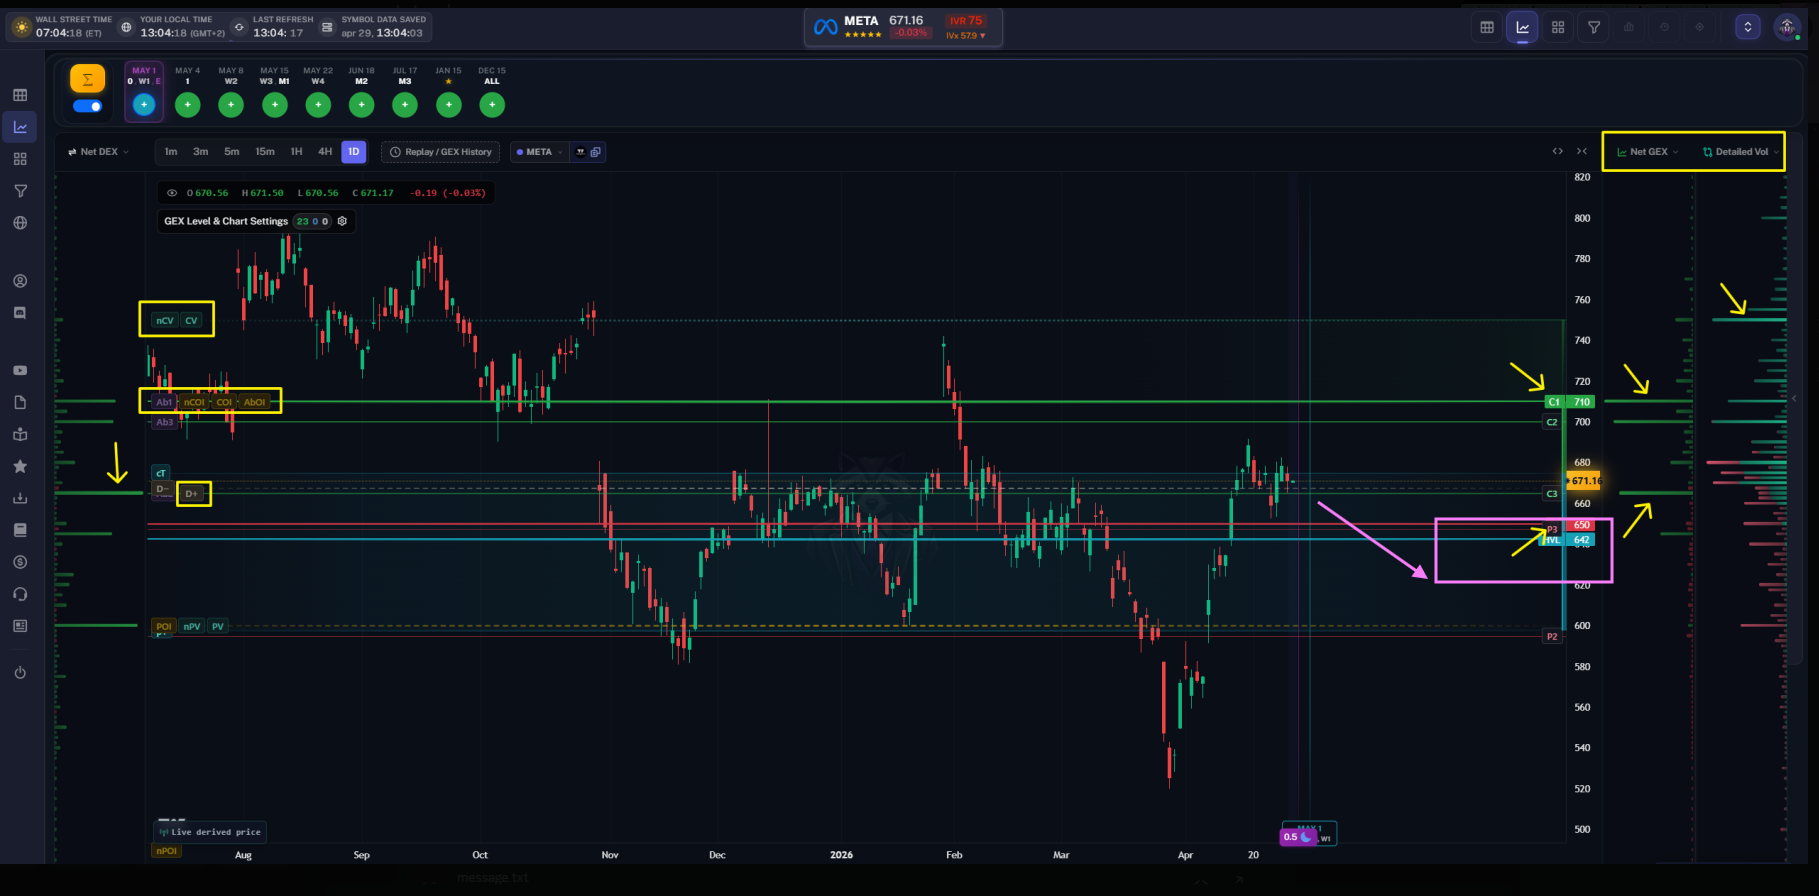The image size is (1819, 896).
Task: Toggle the eye icon beside OHLC values
Action: coord(172,193)
